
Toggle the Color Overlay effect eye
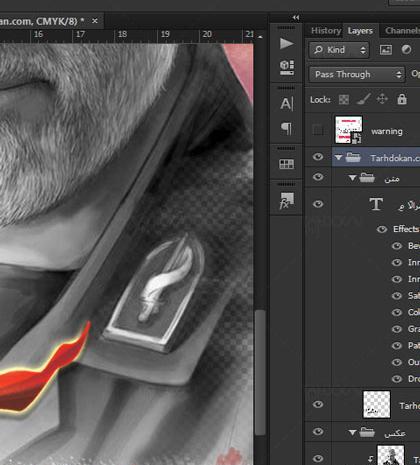[x=397, y=312]
